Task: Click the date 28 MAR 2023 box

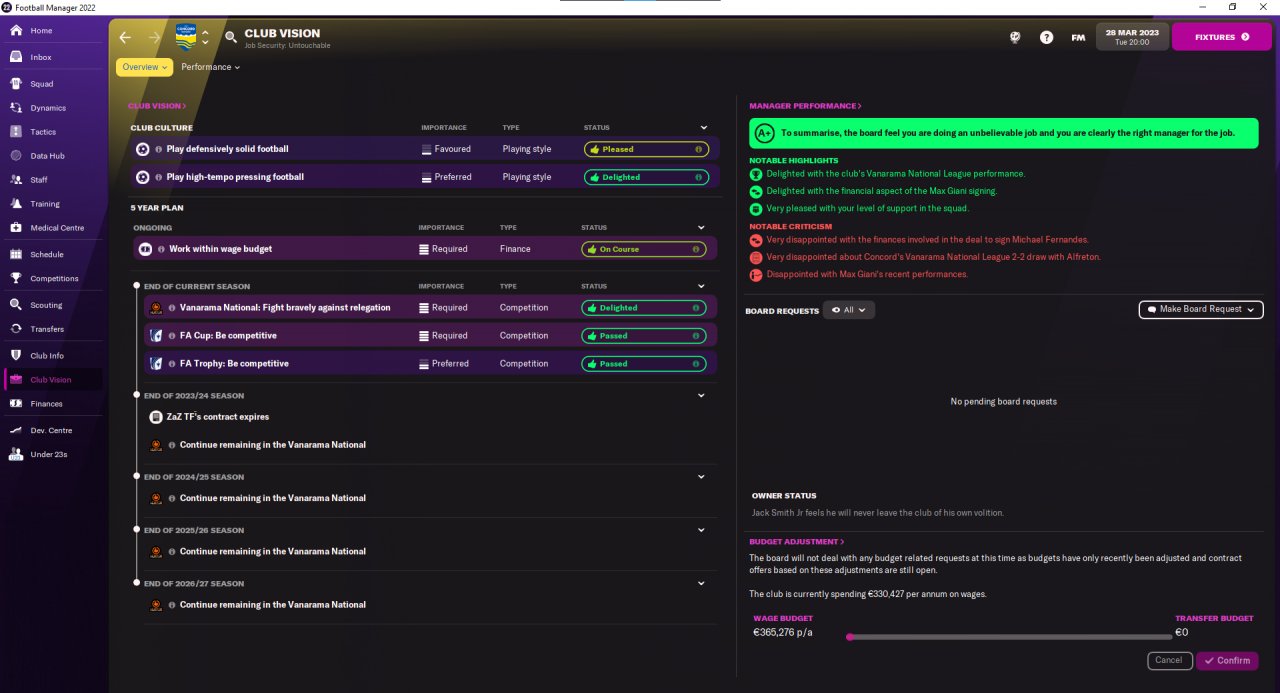Action: (1132, 37)
